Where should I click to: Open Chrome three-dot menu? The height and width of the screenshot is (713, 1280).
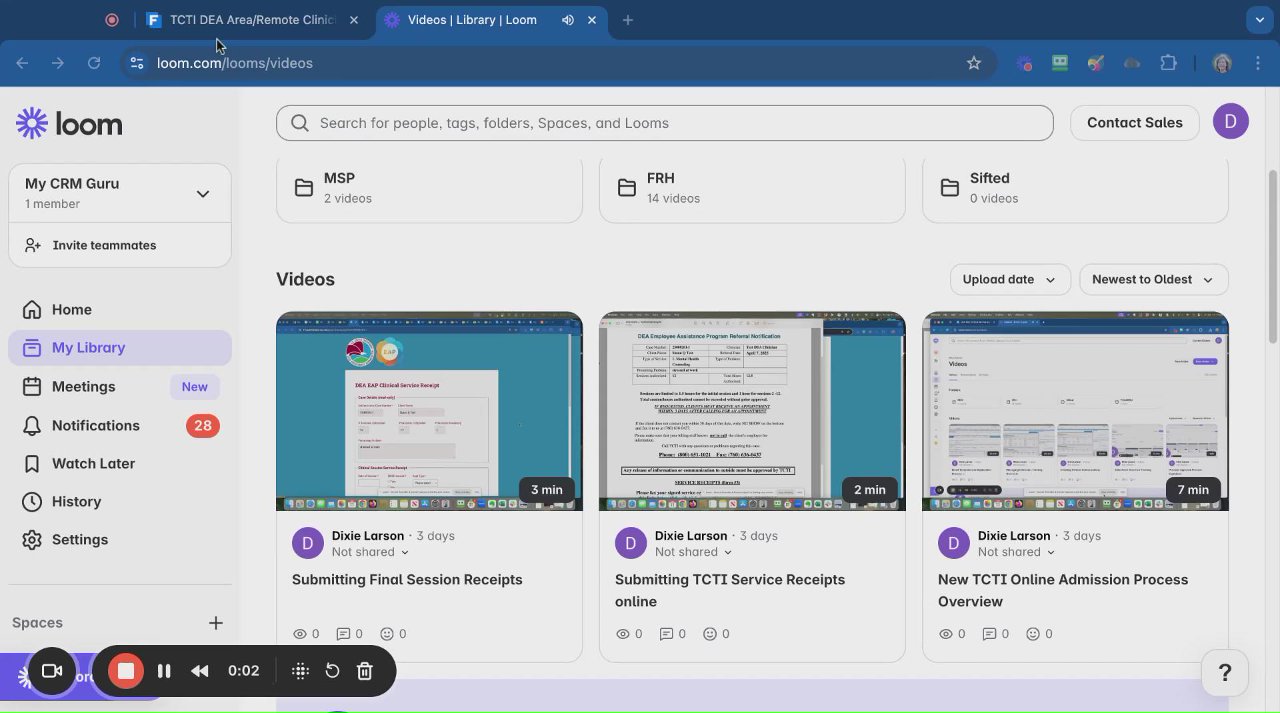click(1258, 63)
